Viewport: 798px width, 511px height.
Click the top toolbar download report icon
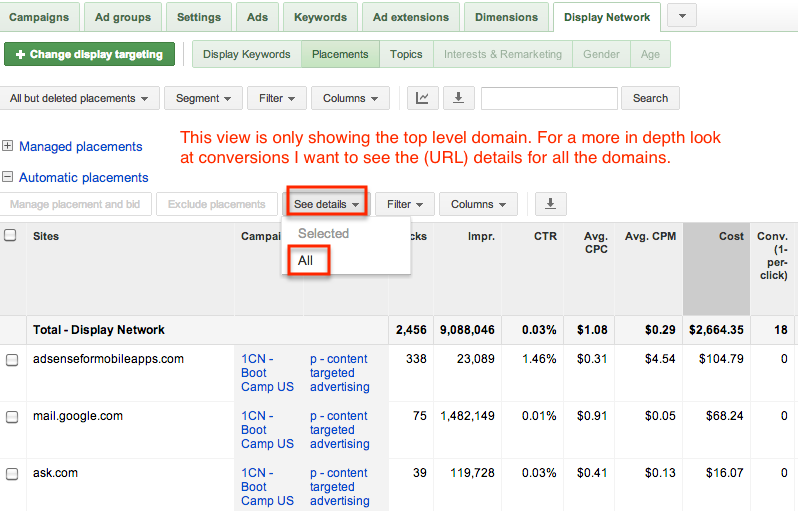pyautogui.click(x=459, y=98)
